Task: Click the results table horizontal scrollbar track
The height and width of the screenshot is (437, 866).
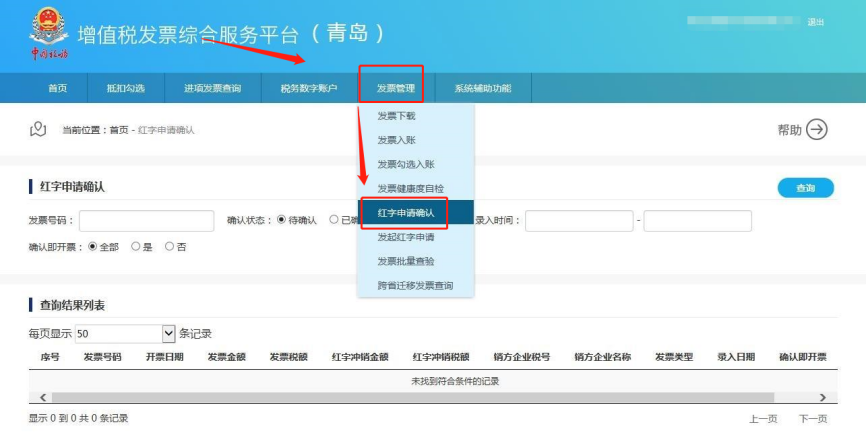Action: [430, 398]
